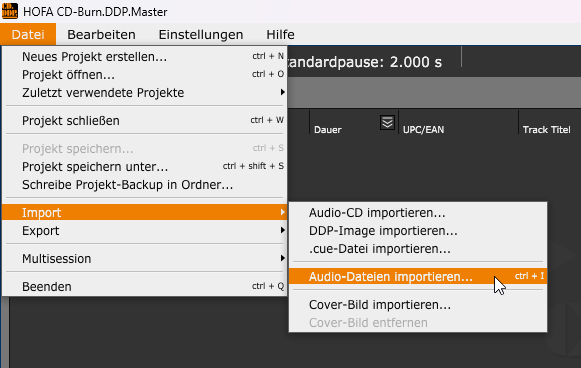The width and height of the screenshot is (581, 368).
Task: Select Audio-CD importieren
Action: (x=418, y=213)
